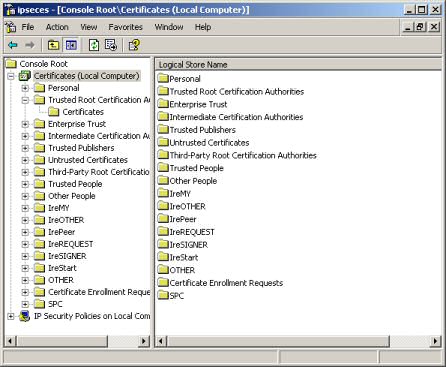Expand the IP Security Policies tree node
446x367 pixels.
point(11,316)
